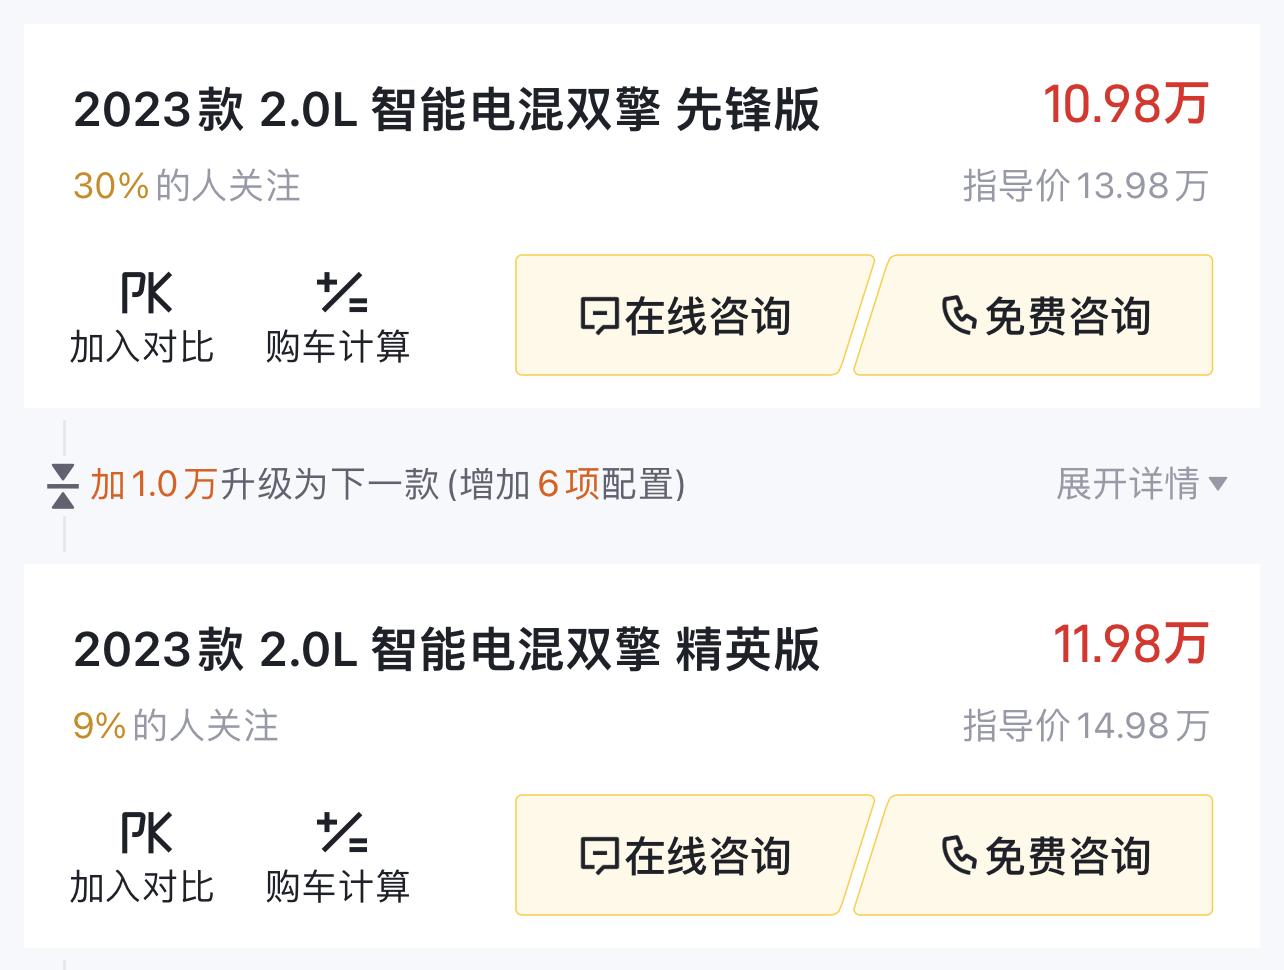Request 免费咨询 phone call for 精英版

(1040, 856)
